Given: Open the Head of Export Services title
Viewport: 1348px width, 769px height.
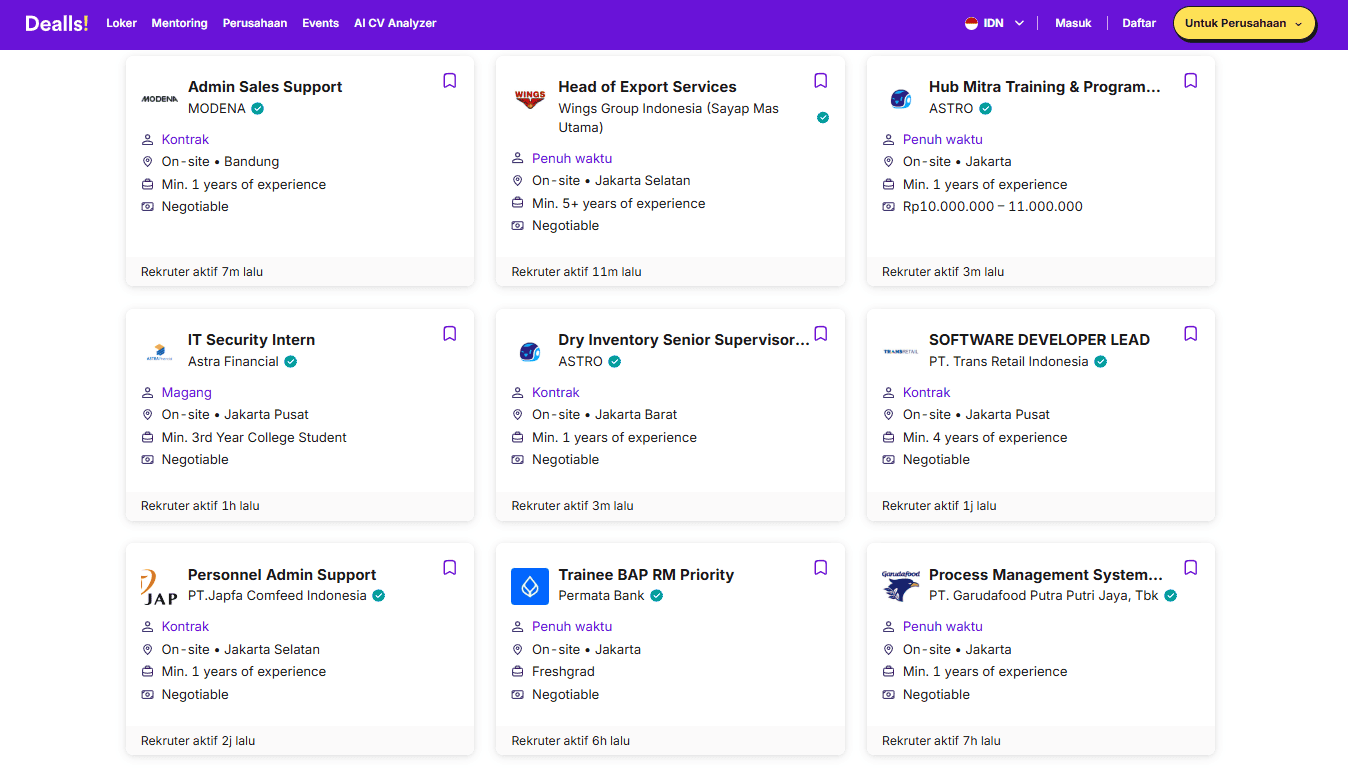Looking at the screenshot, I should click(647, 87).
